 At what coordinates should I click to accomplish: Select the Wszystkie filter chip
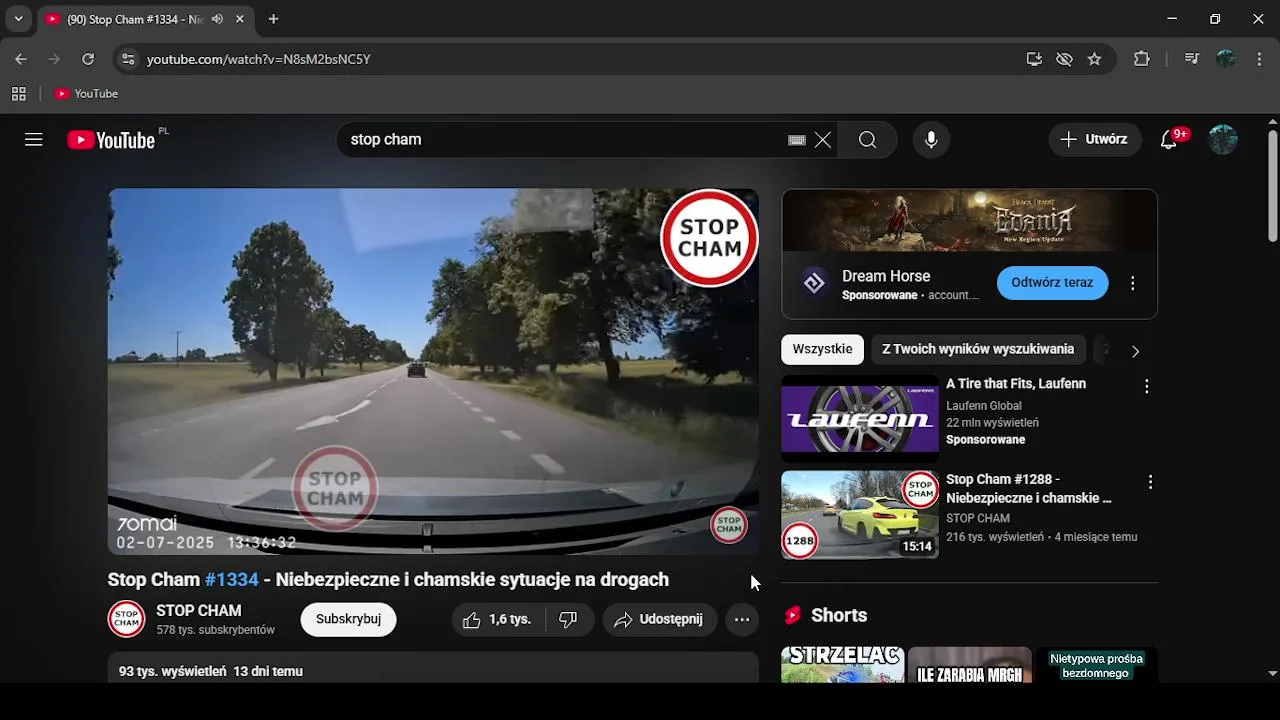point(822,350)
